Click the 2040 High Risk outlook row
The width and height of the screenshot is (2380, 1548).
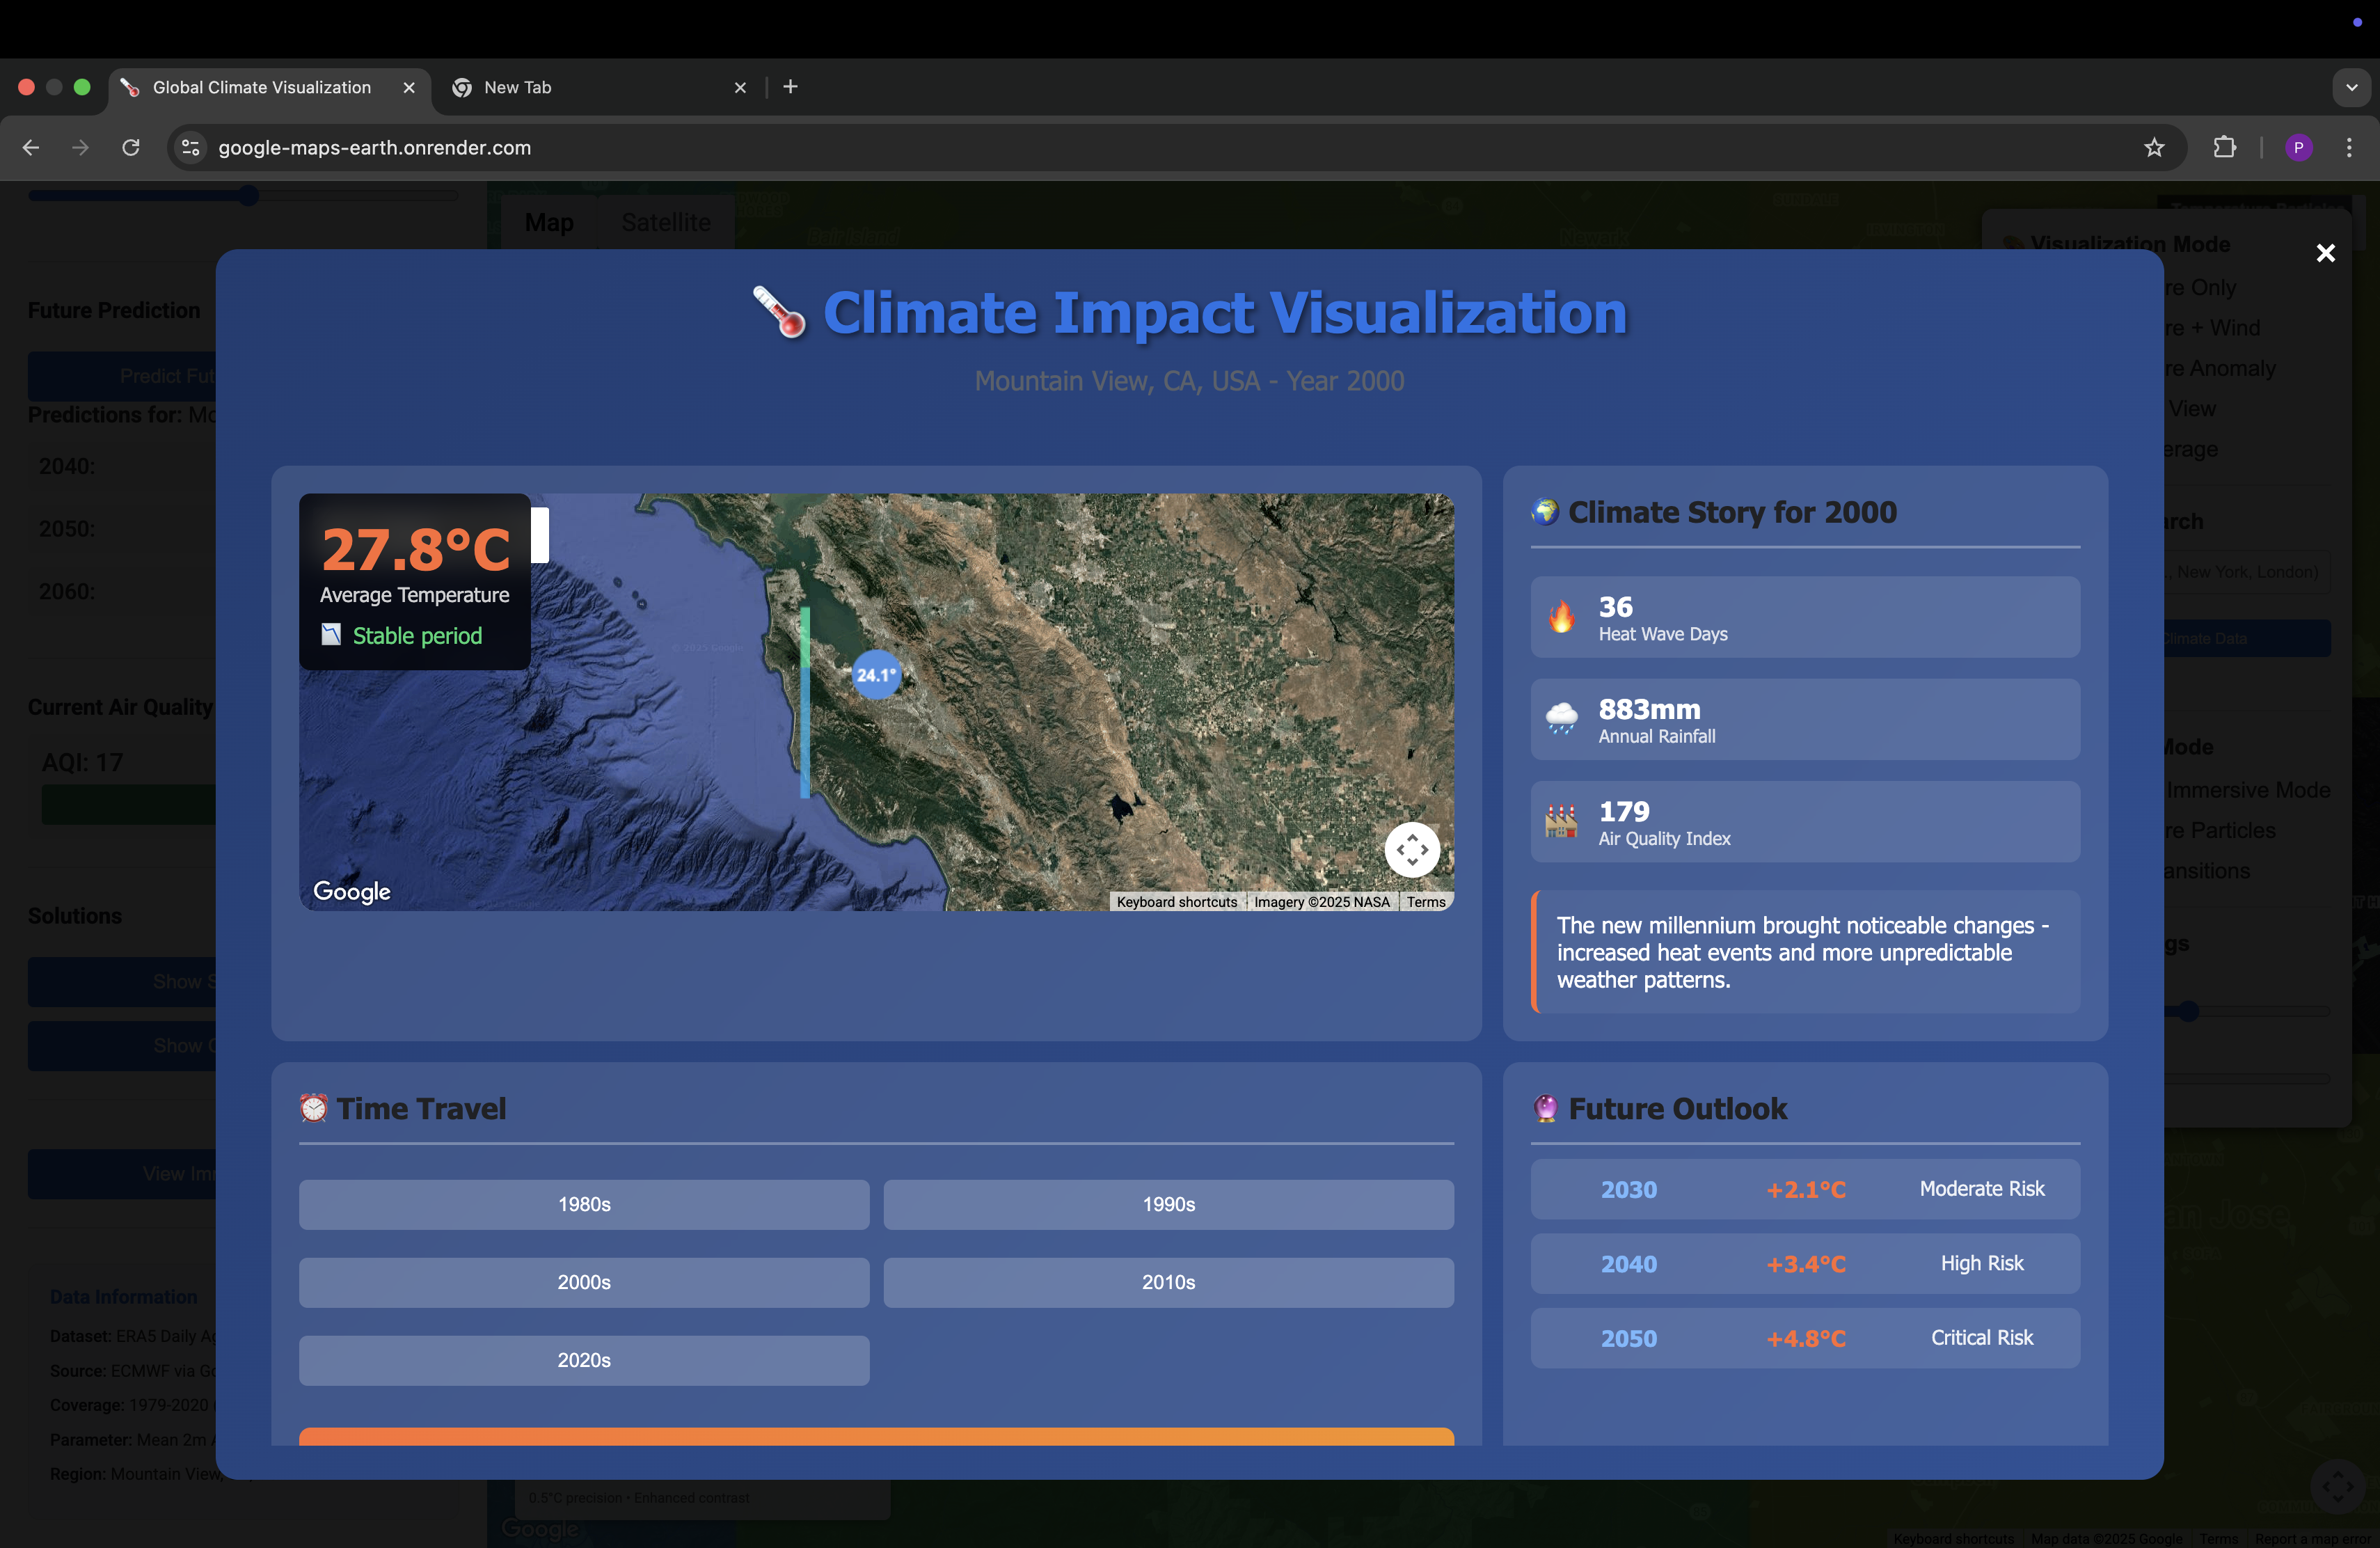click(1804, 1263)
